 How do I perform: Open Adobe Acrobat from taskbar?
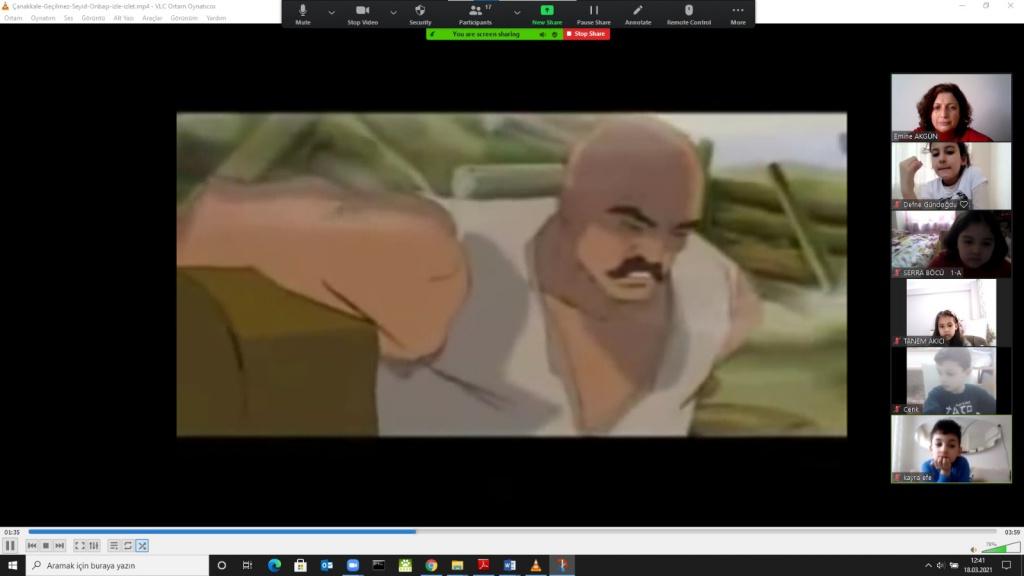(483, 566)
